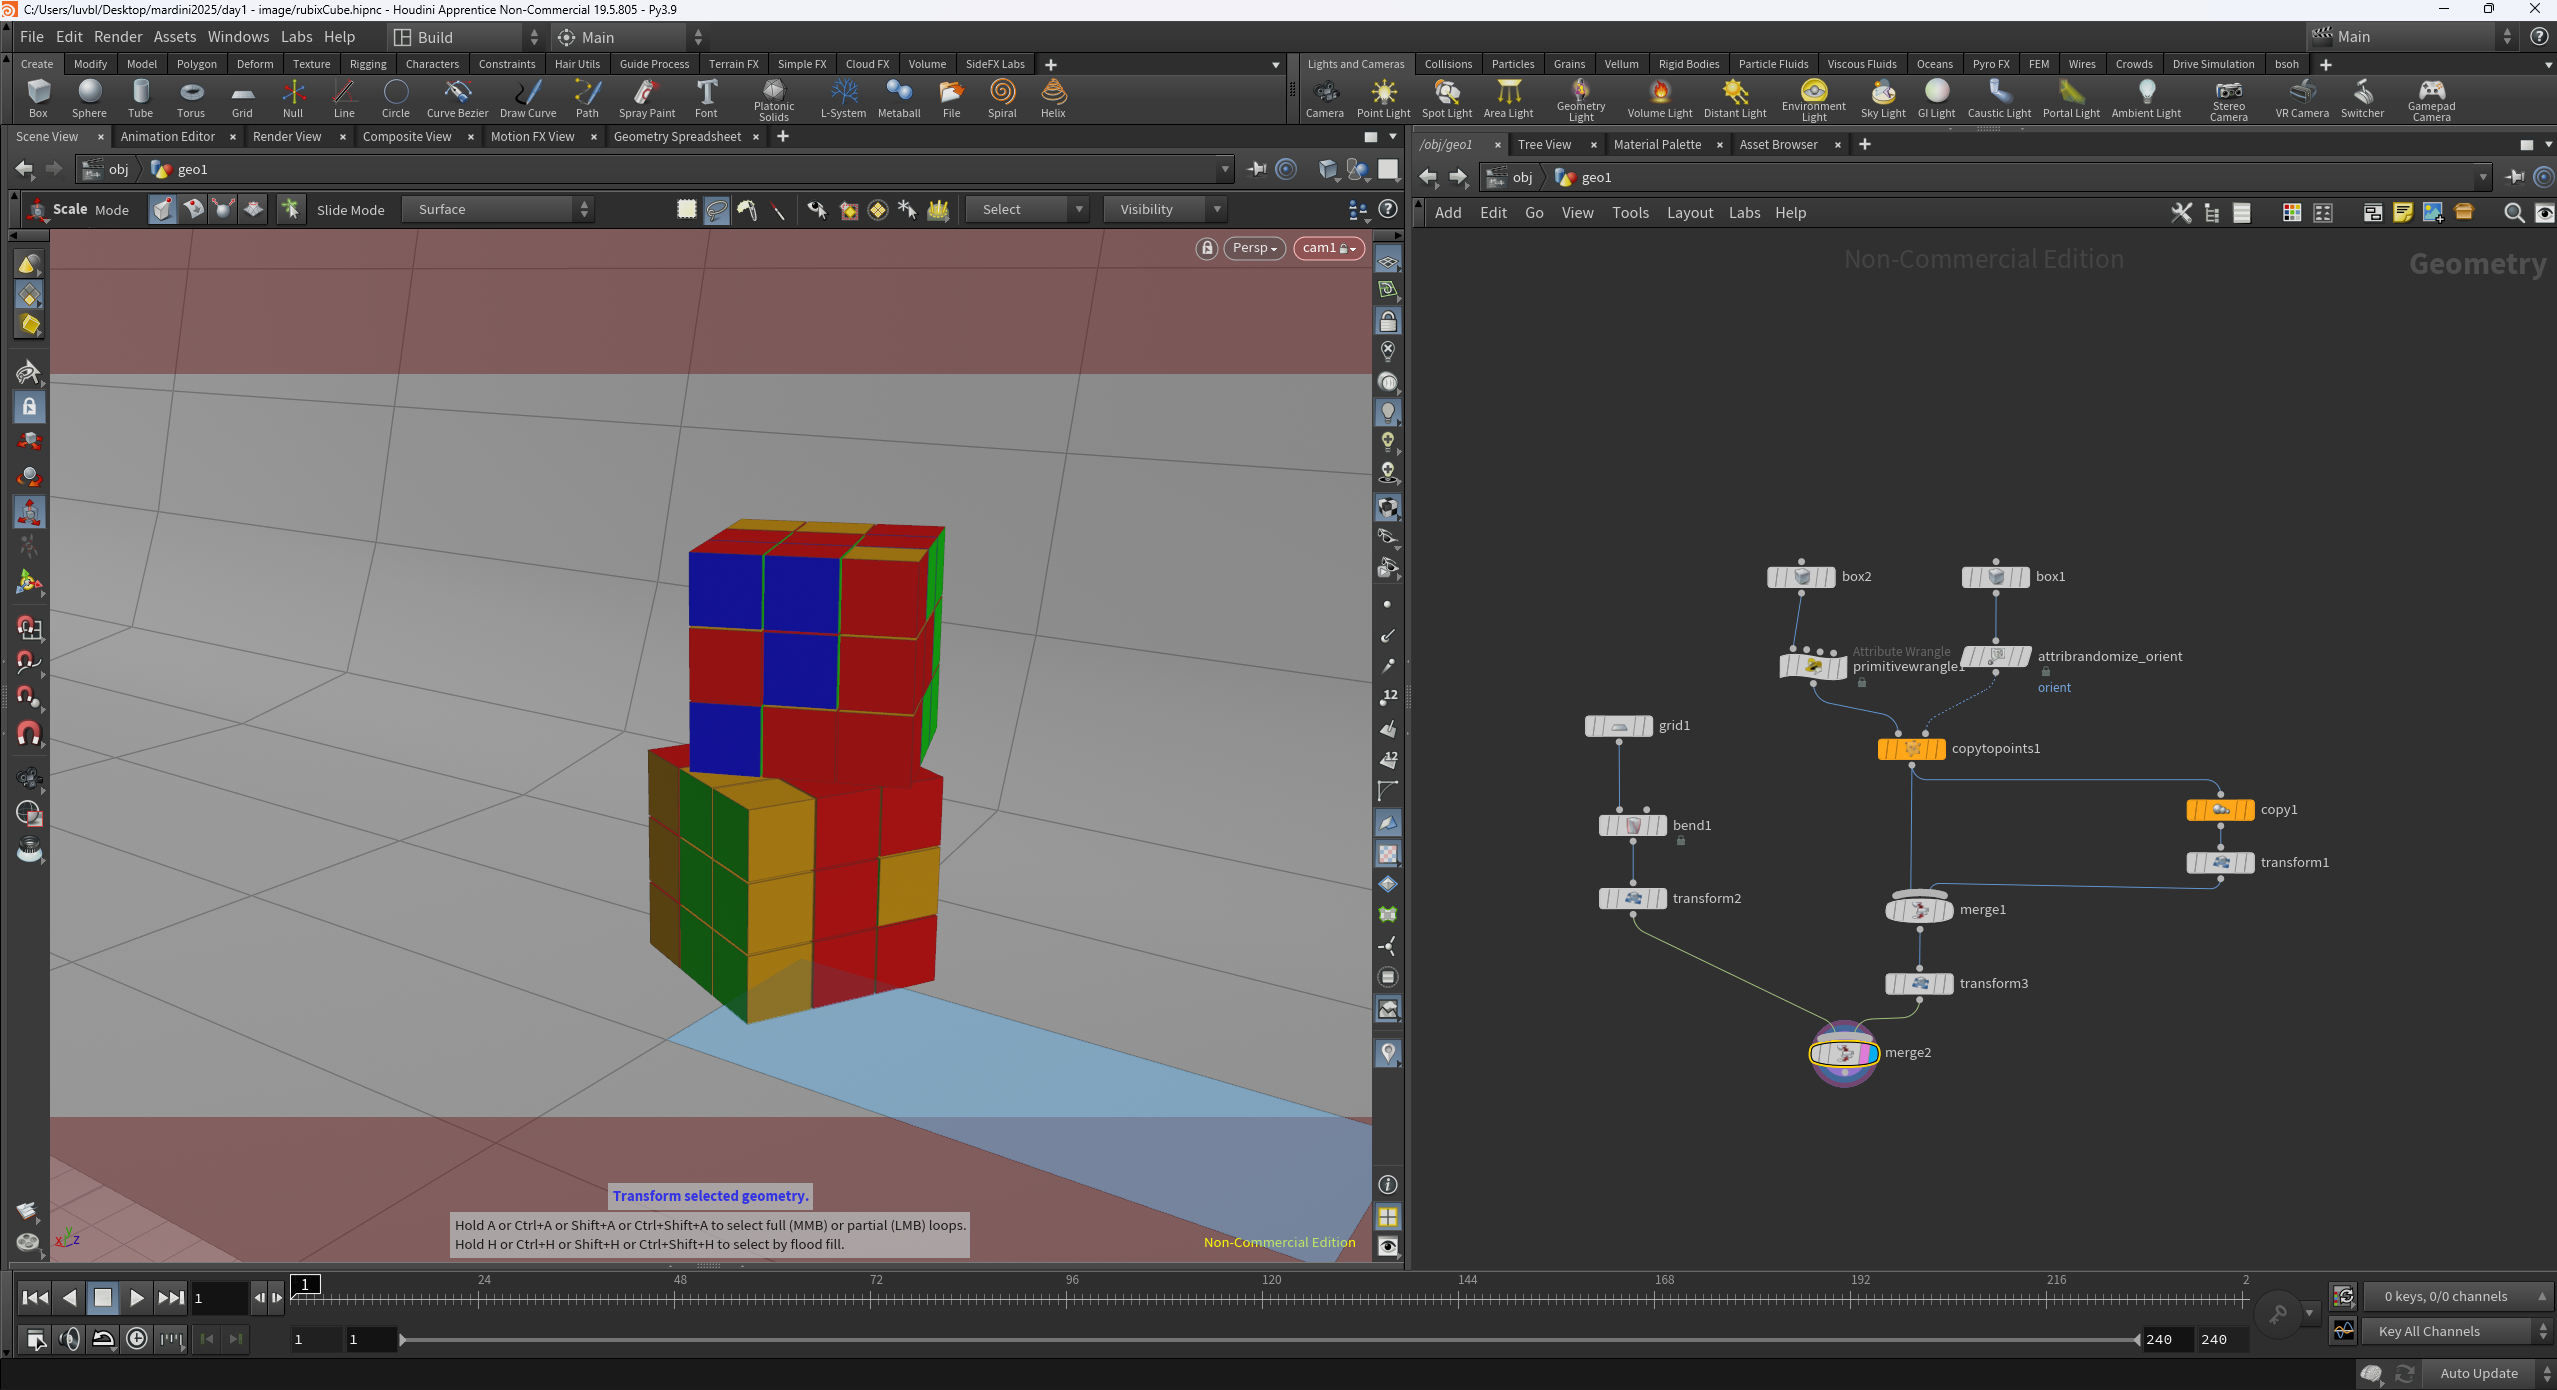The width and height of the screenshot is (2557, 1390).
Task: Open the Windows menu
Action: click(x=238, y=37)
